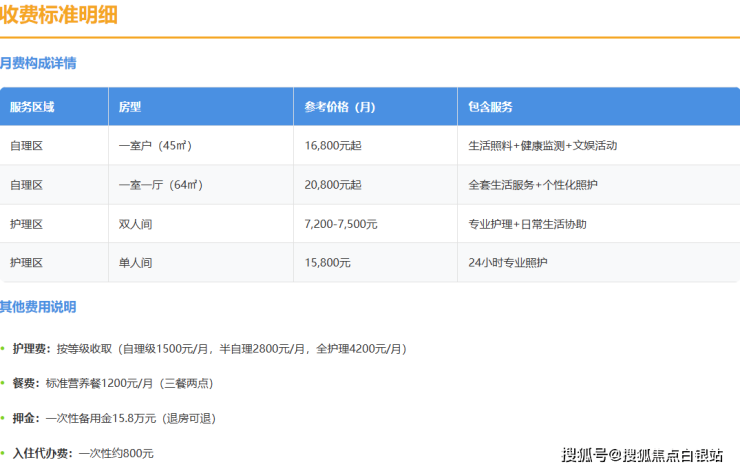This screenshot has width=740, height=471.
Task: Click the 房型 column header
Action: 130,107
